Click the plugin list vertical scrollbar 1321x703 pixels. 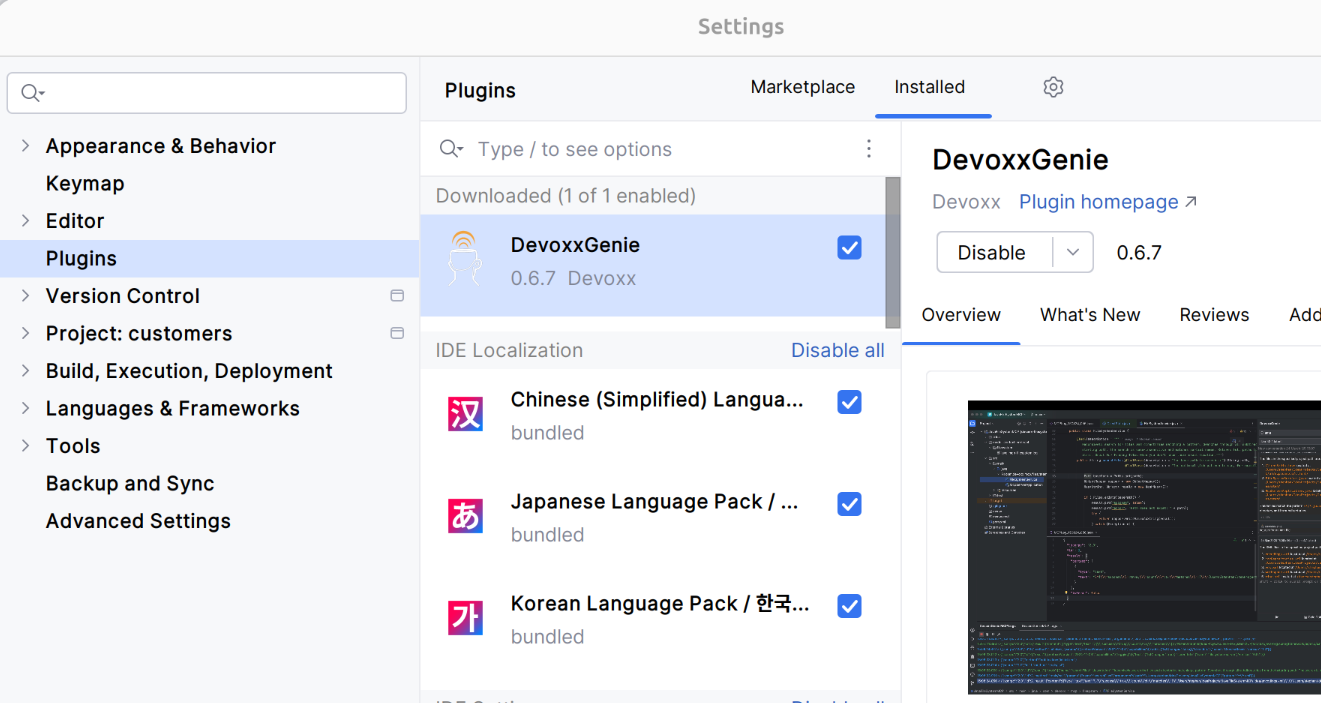point(892,252)
